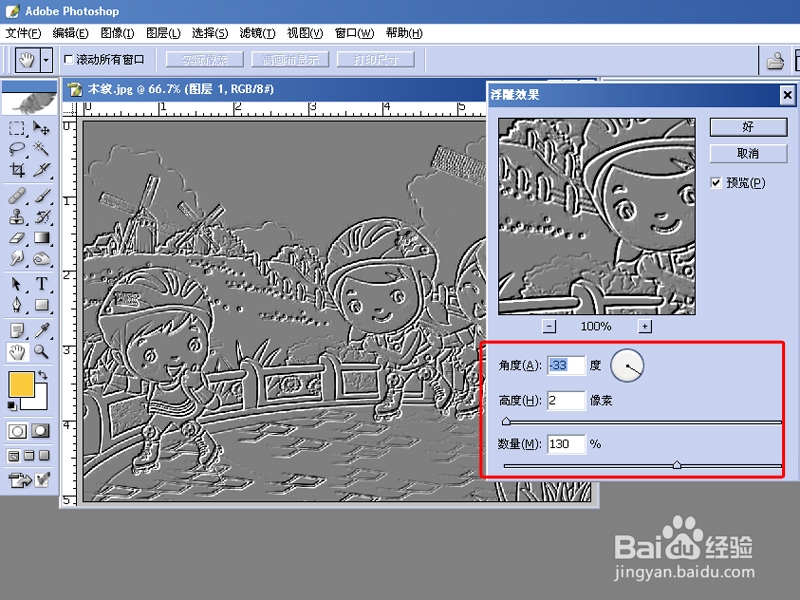Image resolution: width=800 pixels, height=600 pixels.
Task: Select the Move tool
Action: (x=41, y=128)
